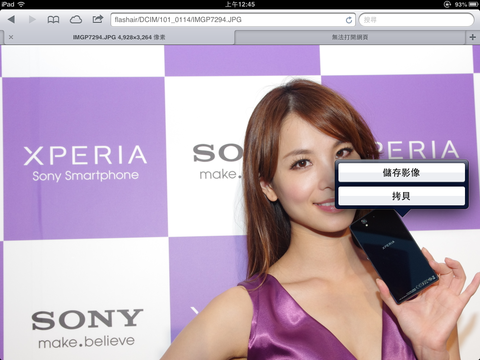The image size is (480, 360).
Task: Close the IMGP7294.JPG tab
Action: pyautogui.click(x=11, y=37)
